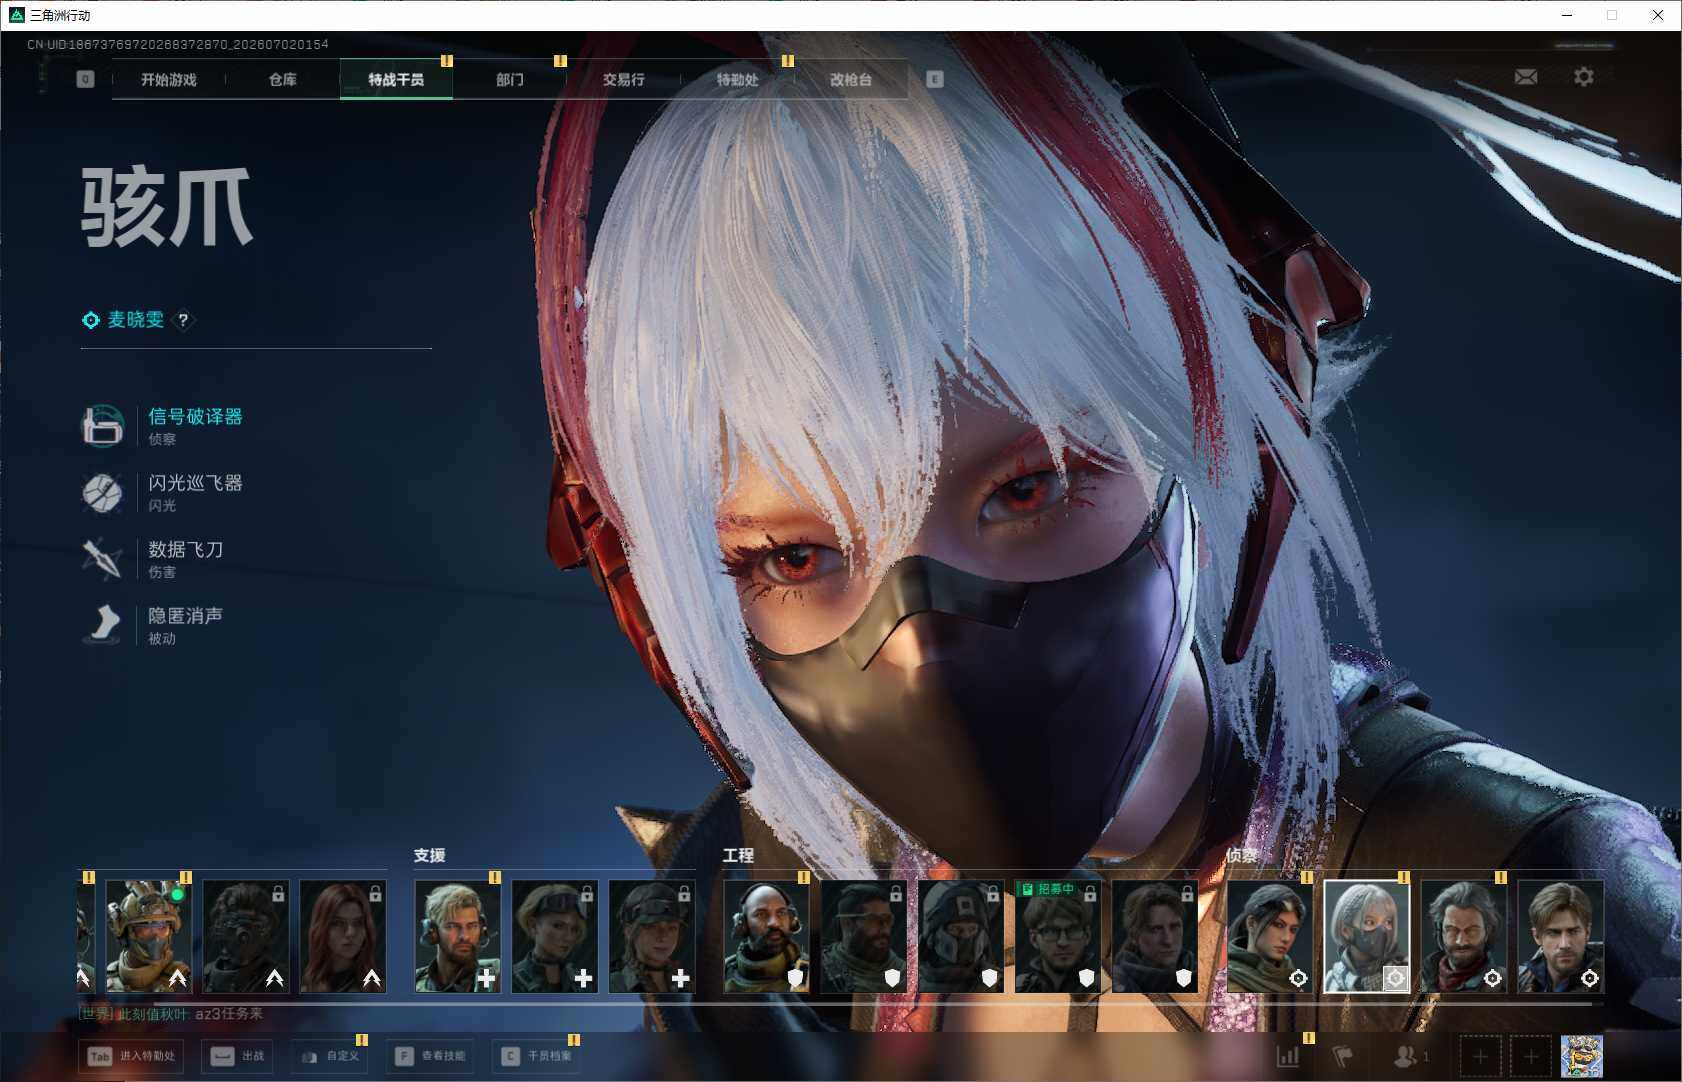Select the brown-haired male recon operator
Image resolution: width=1682 pixels, height=1082 pixels.
click(x=1561, y=936)
